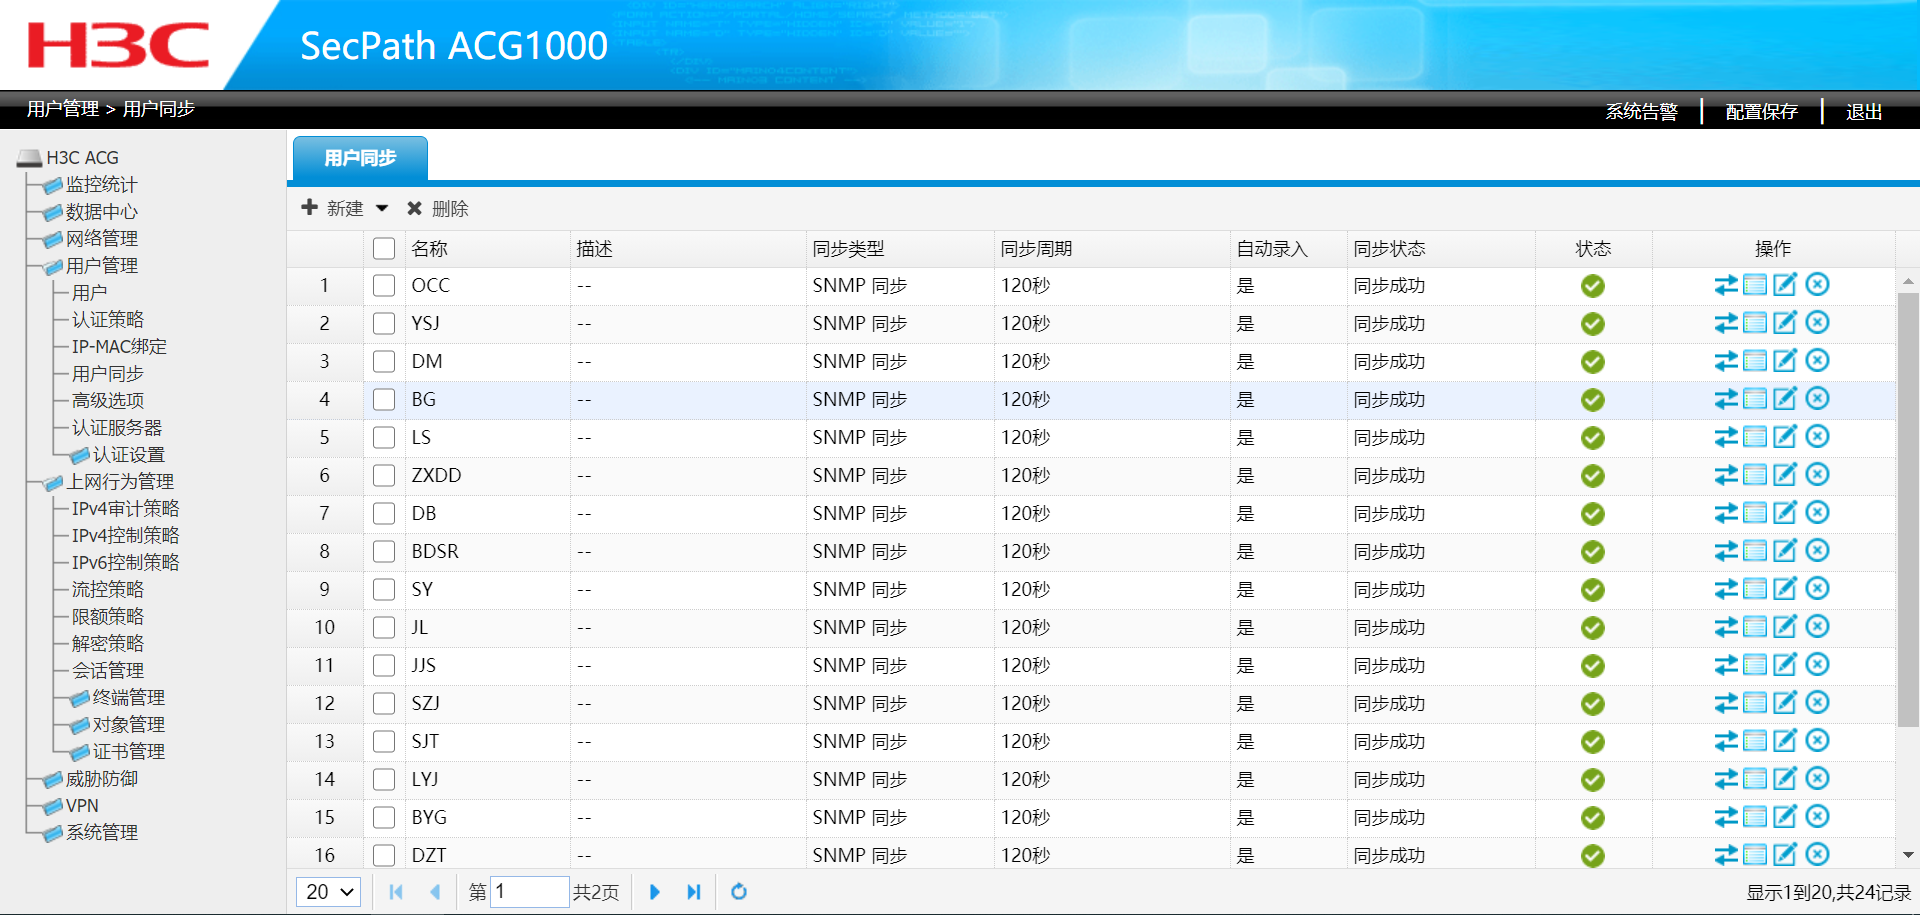Click the sync arrows icon for OCC row
1920x915 pixels.
[1726, 285]
